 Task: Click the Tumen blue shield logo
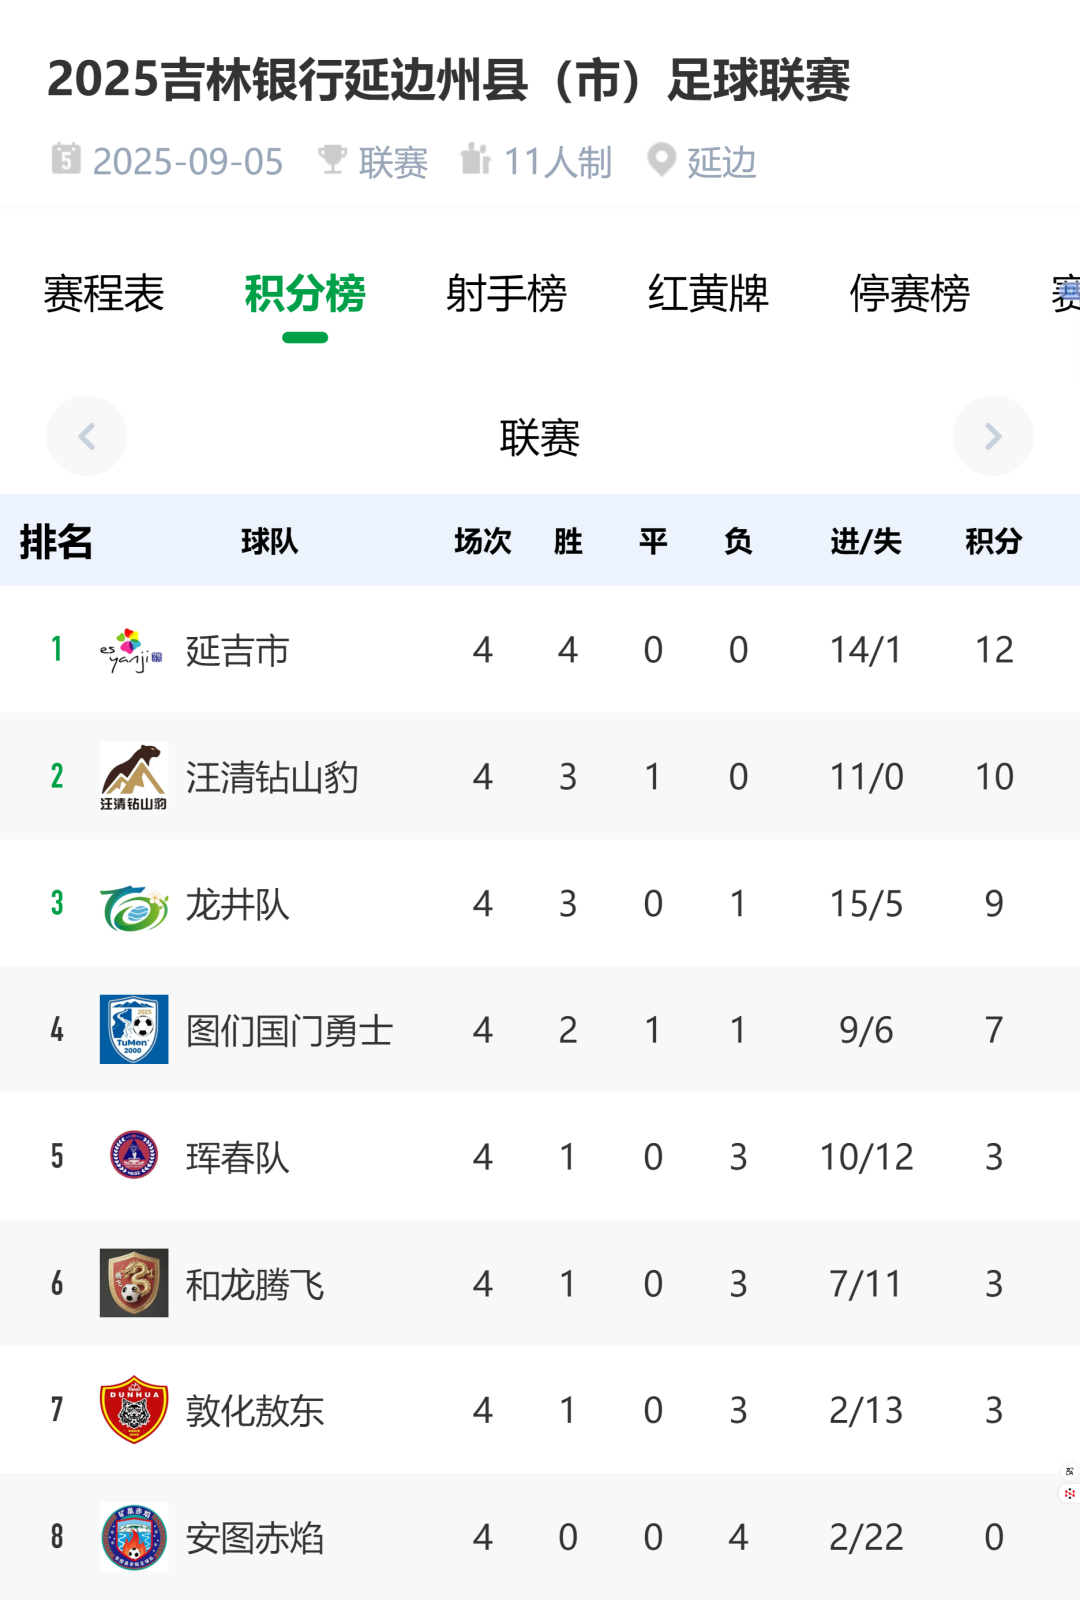point(133,1030)
